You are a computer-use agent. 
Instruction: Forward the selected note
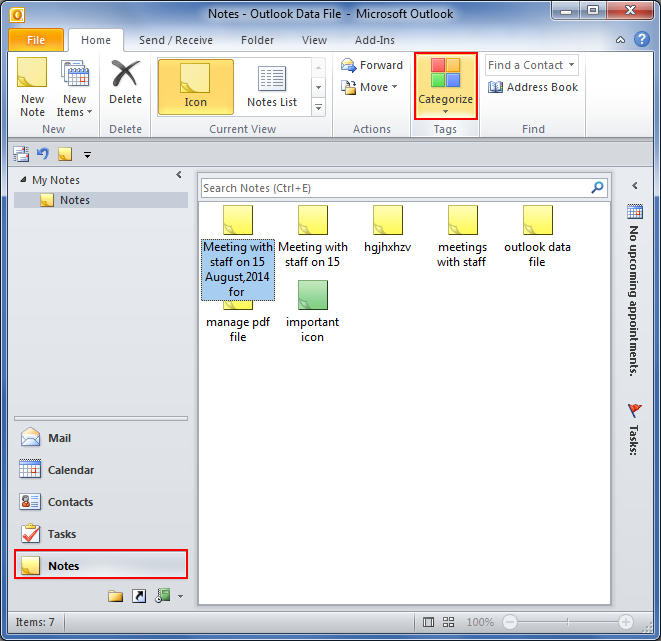(372, 65)
